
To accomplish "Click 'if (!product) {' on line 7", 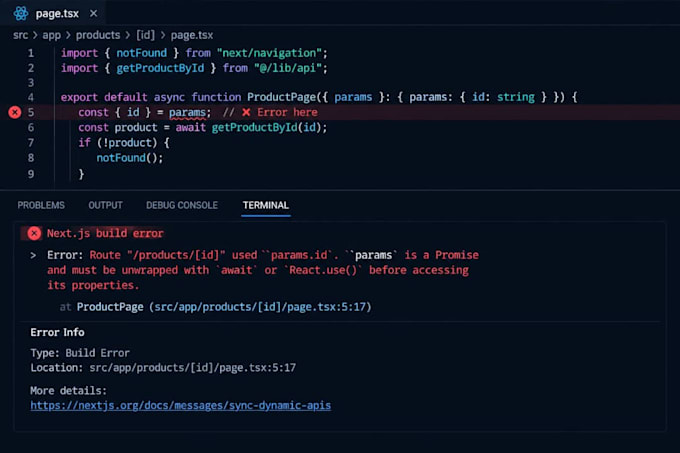I will click(x=124, y=143).
